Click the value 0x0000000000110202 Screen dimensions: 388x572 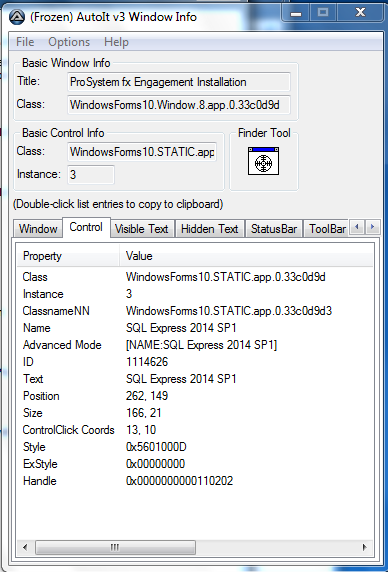click(179, 481)
